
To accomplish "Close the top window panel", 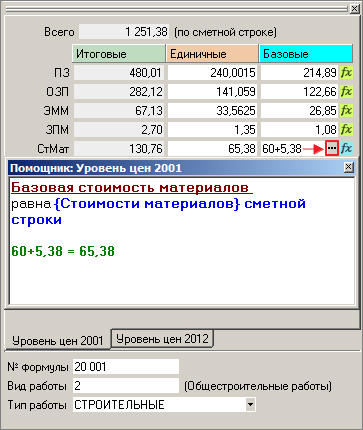I will pyautogui.click(x=354, y=9).
